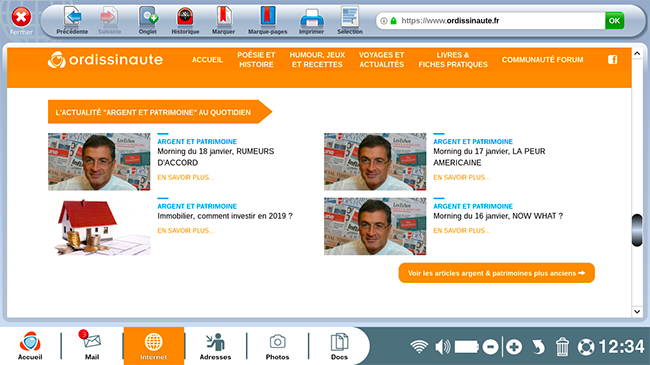Image resolution: width=650 pixels, height=365 pixels.
Task: Open the COMMUNAUTÉ FORUM menu
Action: [x=542, y=60]
